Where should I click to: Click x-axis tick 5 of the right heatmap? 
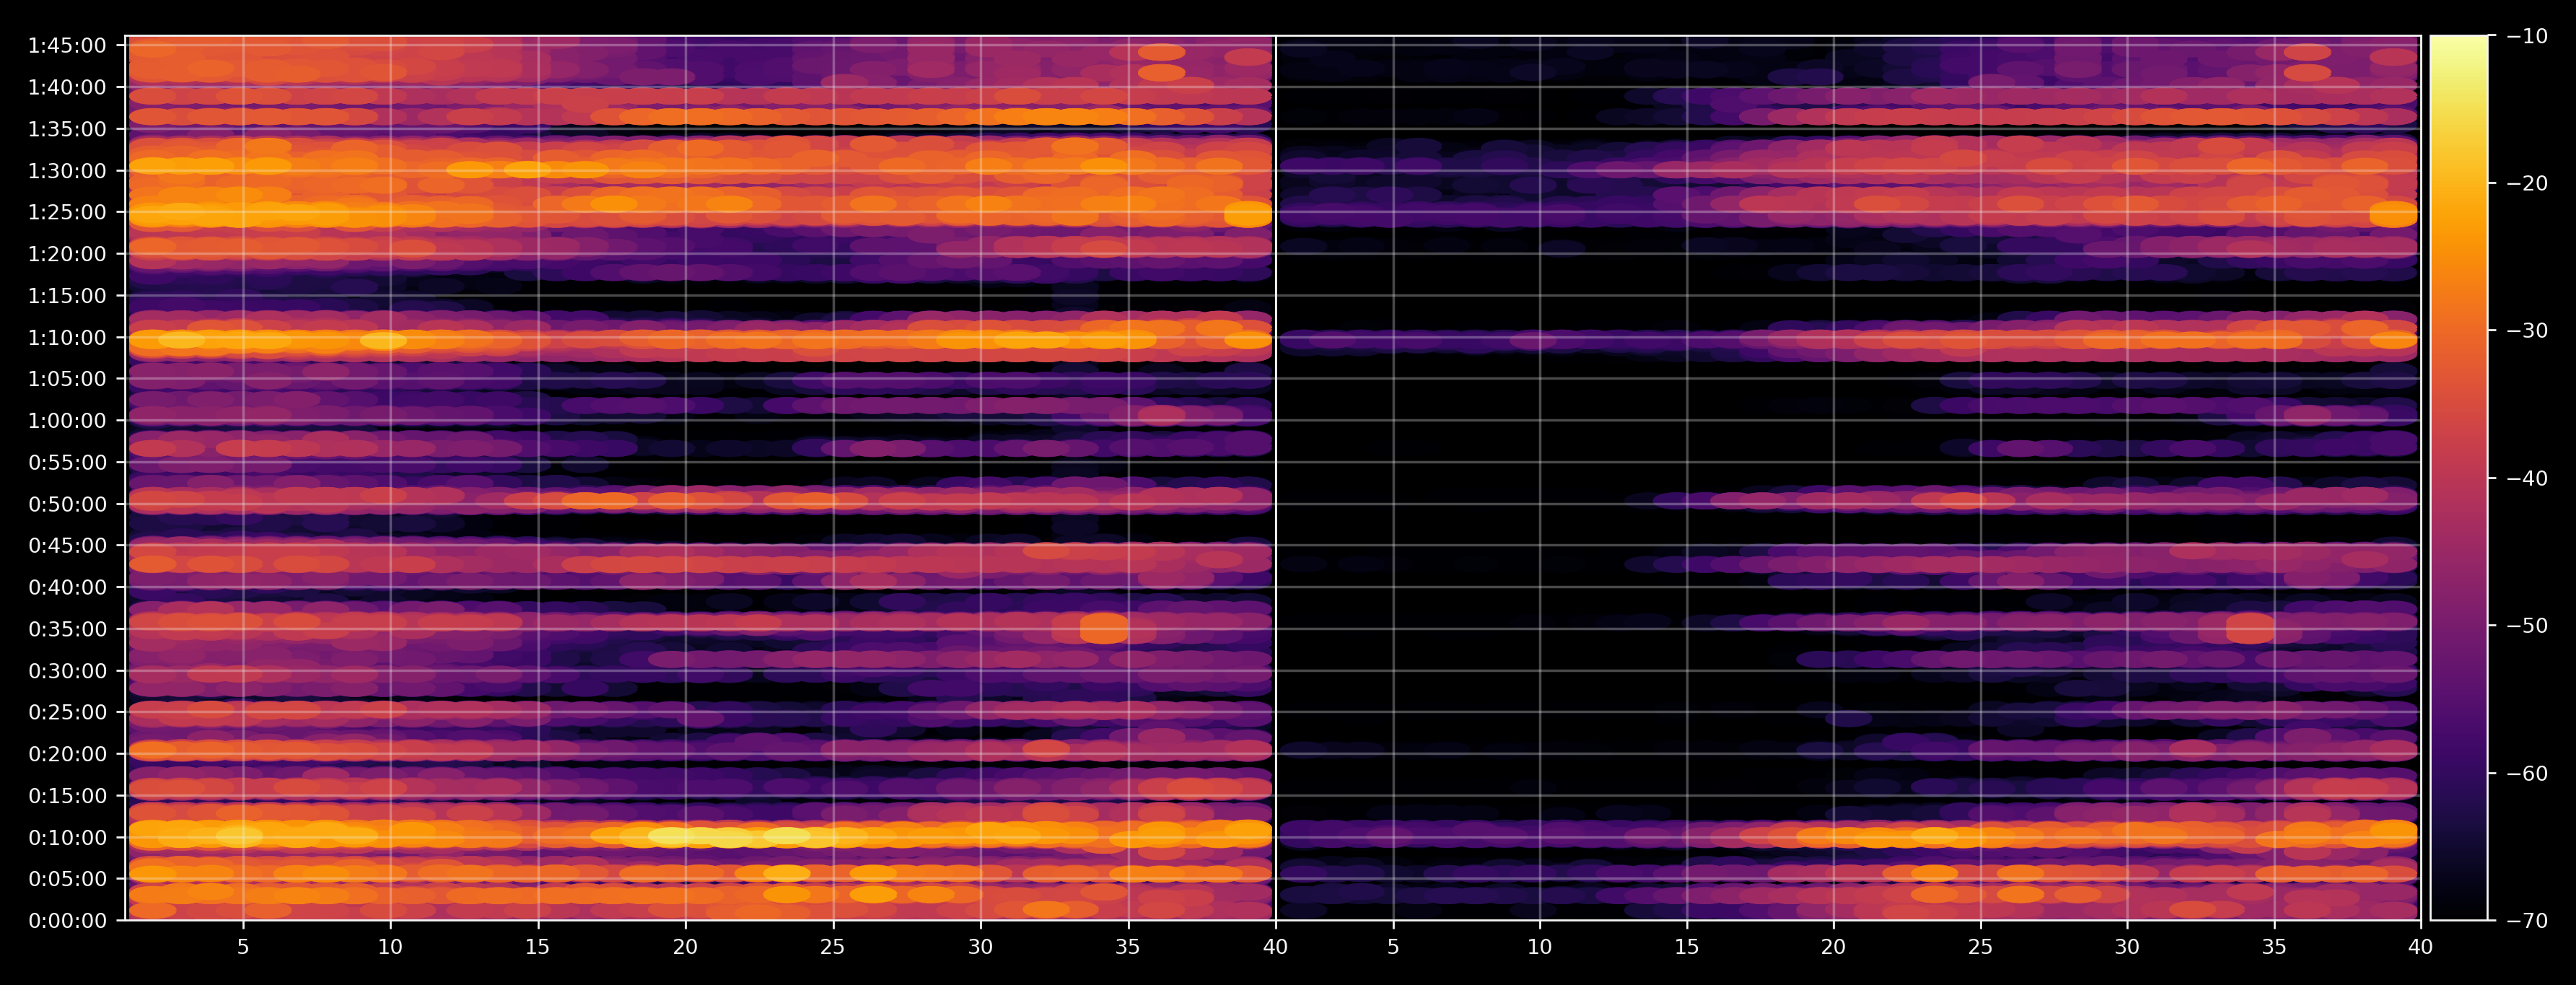(x=1393, y=947)
